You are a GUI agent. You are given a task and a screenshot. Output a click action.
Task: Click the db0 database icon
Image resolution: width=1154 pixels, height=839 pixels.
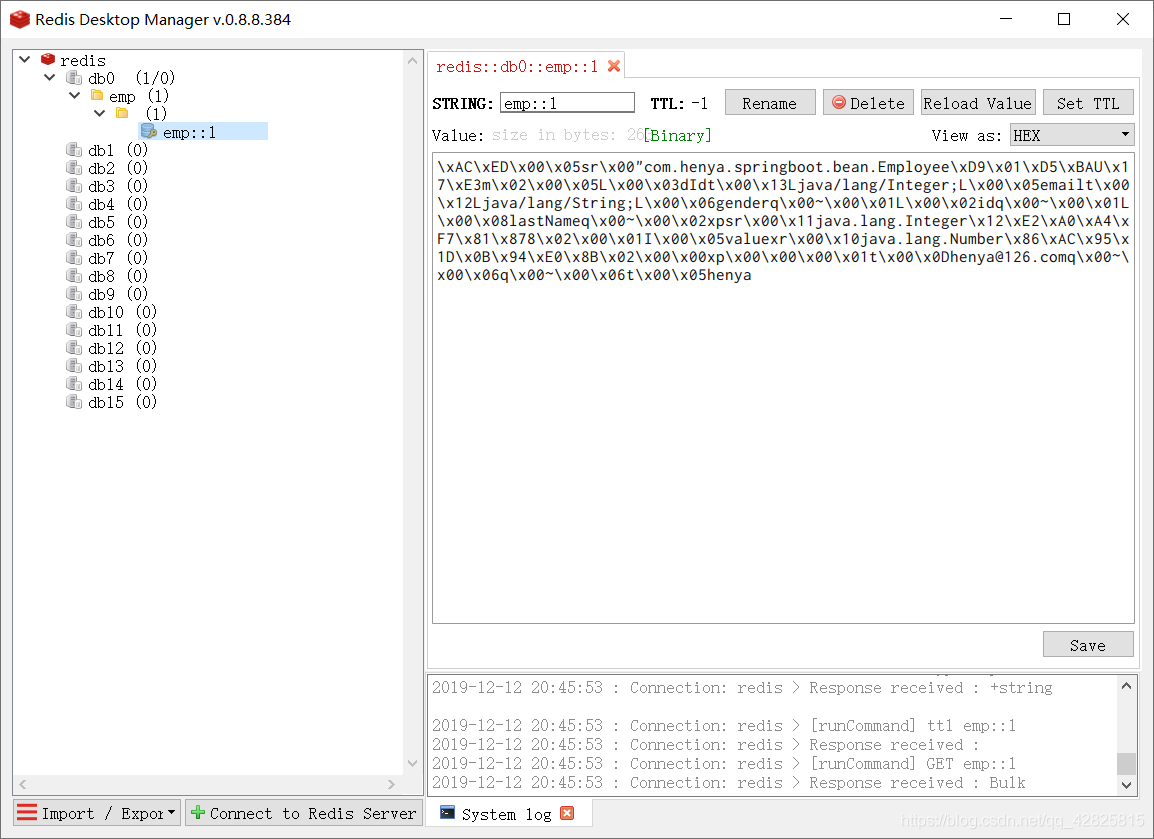[x=74, y=77]
